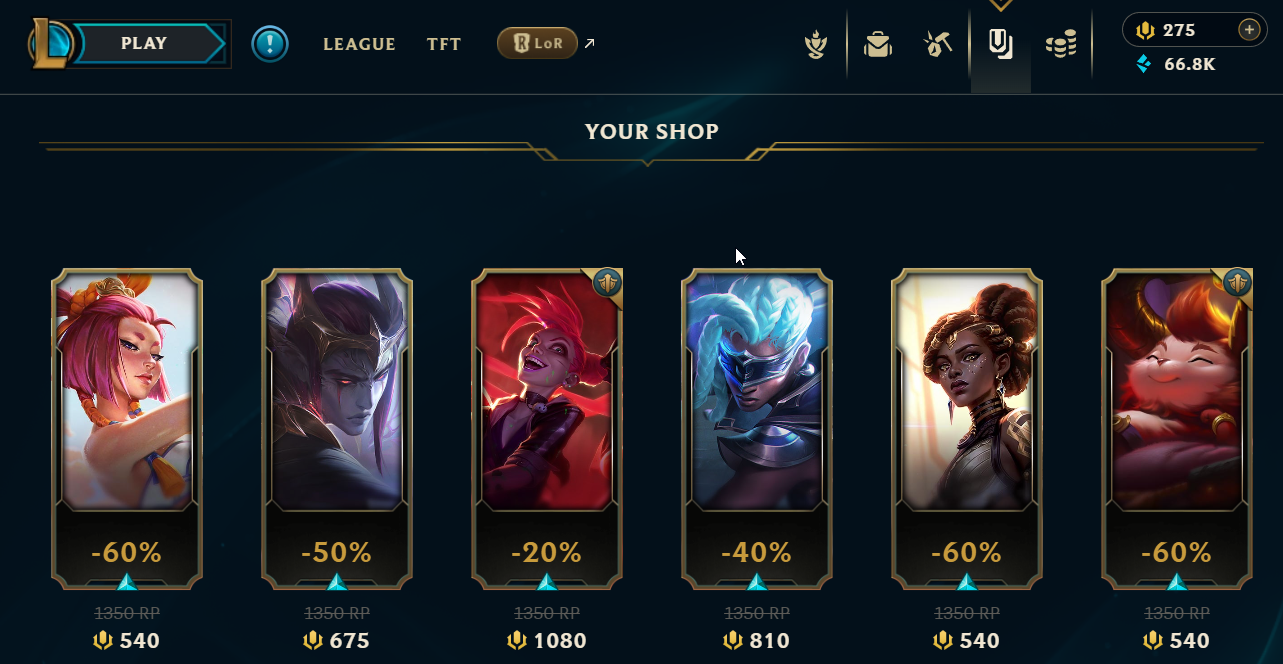
Task: Select the dark masked skin at -50% discount
Action: pos(337,428)
